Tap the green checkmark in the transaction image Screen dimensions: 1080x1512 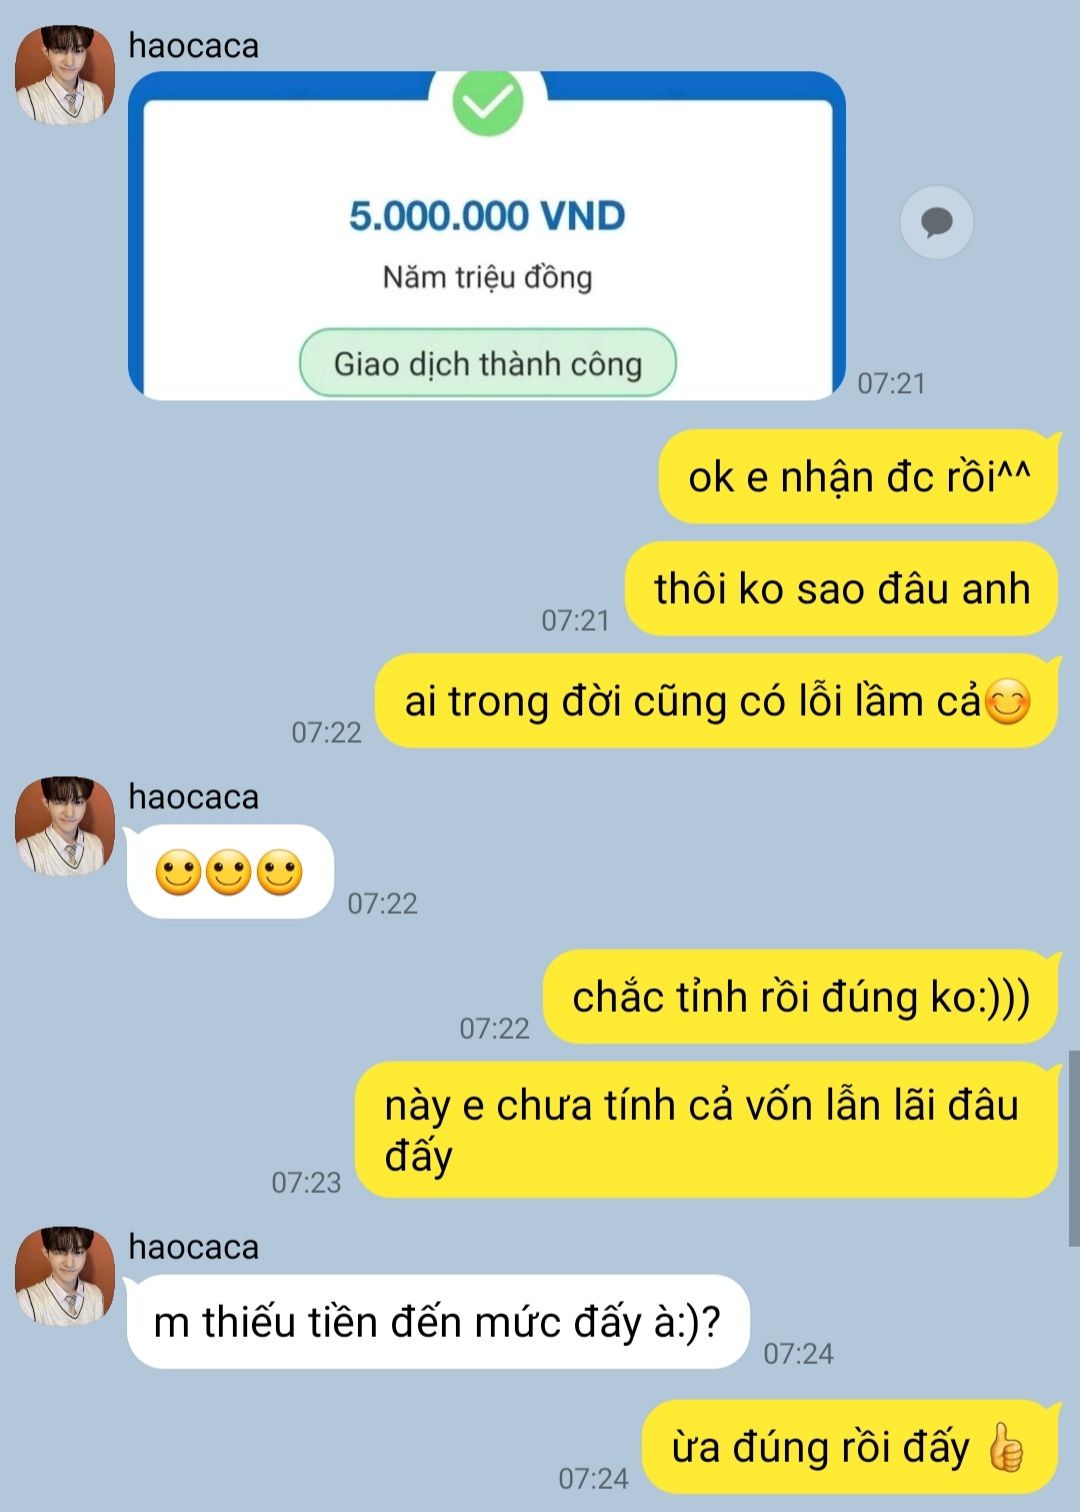[488, 102]
